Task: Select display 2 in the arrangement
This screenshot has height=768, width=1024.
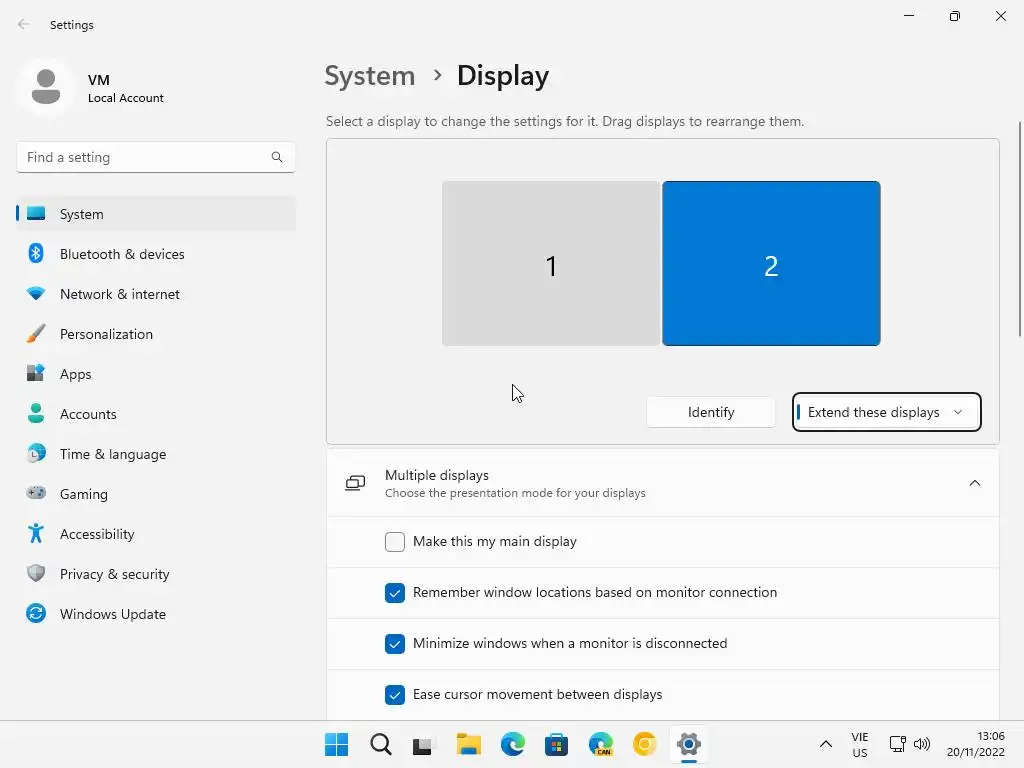Action: (x=771, y=263)
